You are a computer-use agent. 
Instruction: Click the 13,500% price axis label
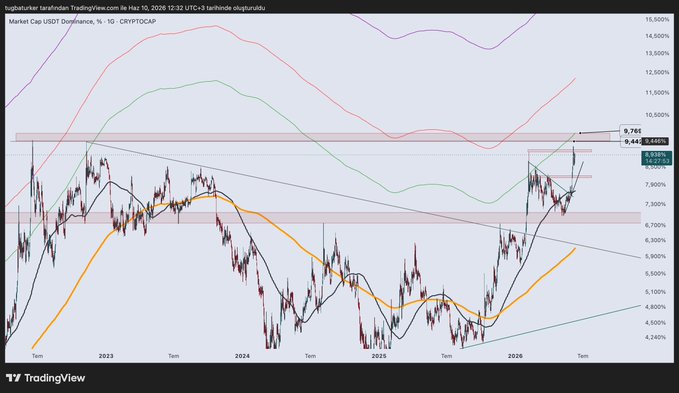click(657, 53)
